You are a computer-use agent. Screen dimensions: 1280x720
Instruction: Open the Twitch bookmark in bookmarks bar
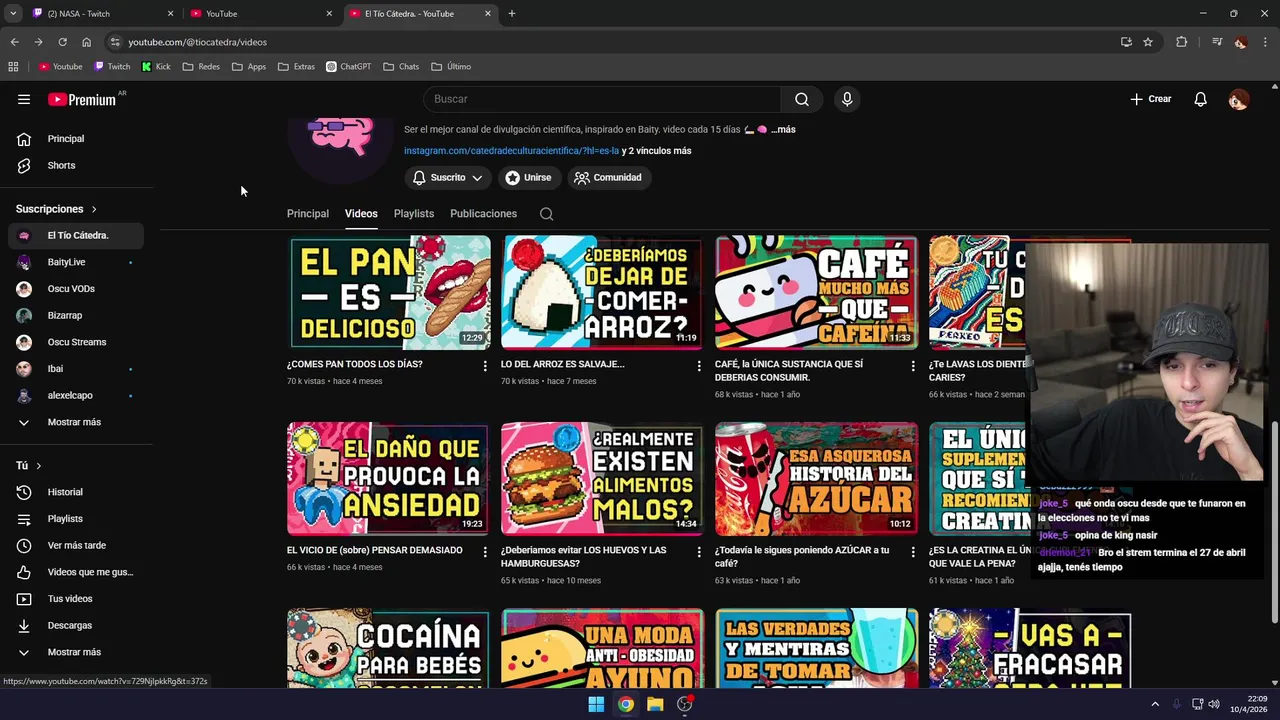[x=112, y=67]
